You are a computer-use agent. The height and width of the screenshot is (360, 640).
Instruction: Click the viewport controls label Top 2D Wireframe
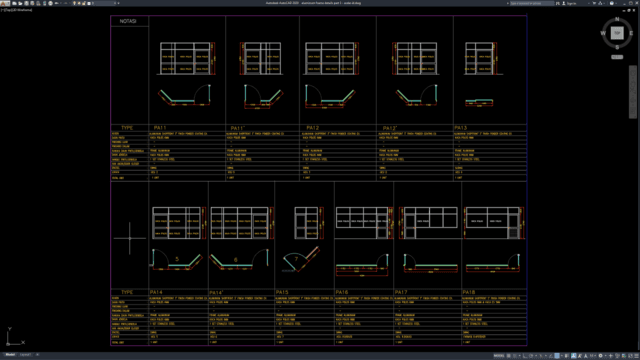[16, 10]
